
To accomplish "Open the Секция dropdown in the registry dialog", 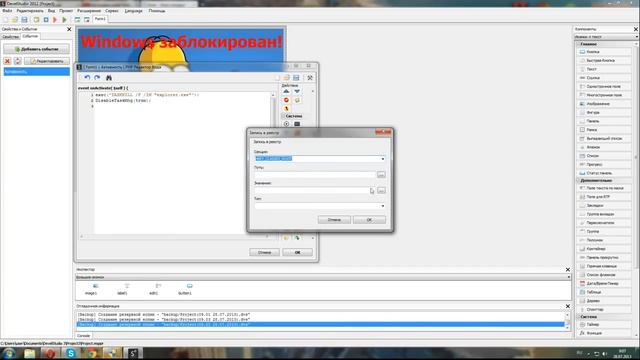I will [382, 159].
